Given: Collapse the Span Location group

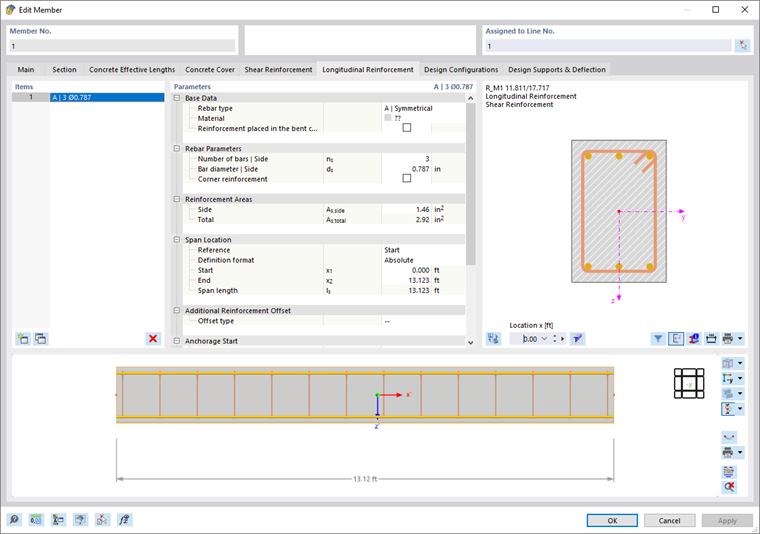Looking at the screenshot, I should tap(177, 239).
